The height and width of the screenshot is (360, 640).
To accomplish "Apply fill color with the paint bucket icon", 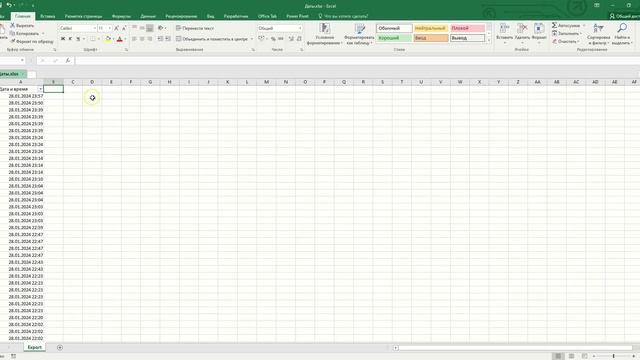I will coord(108,39).
